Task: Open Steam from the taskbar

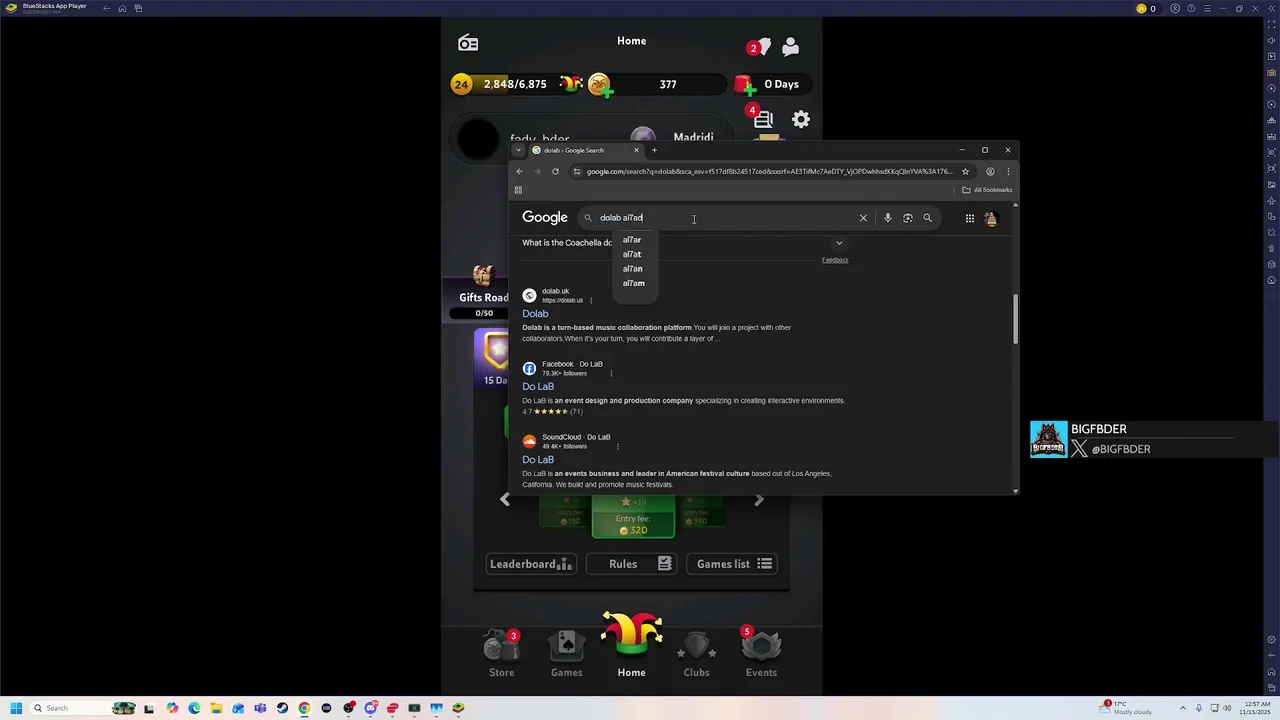Action: (282, 708)
